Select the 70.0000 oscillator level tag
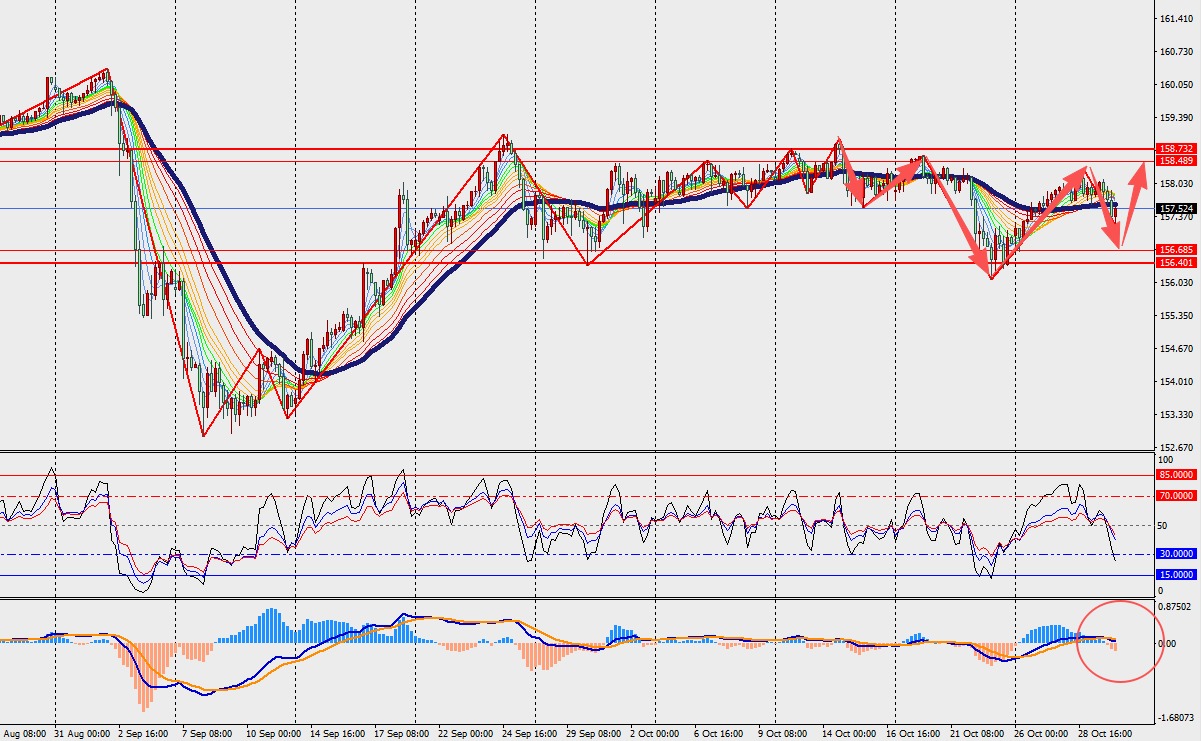 click(1176, 496)
